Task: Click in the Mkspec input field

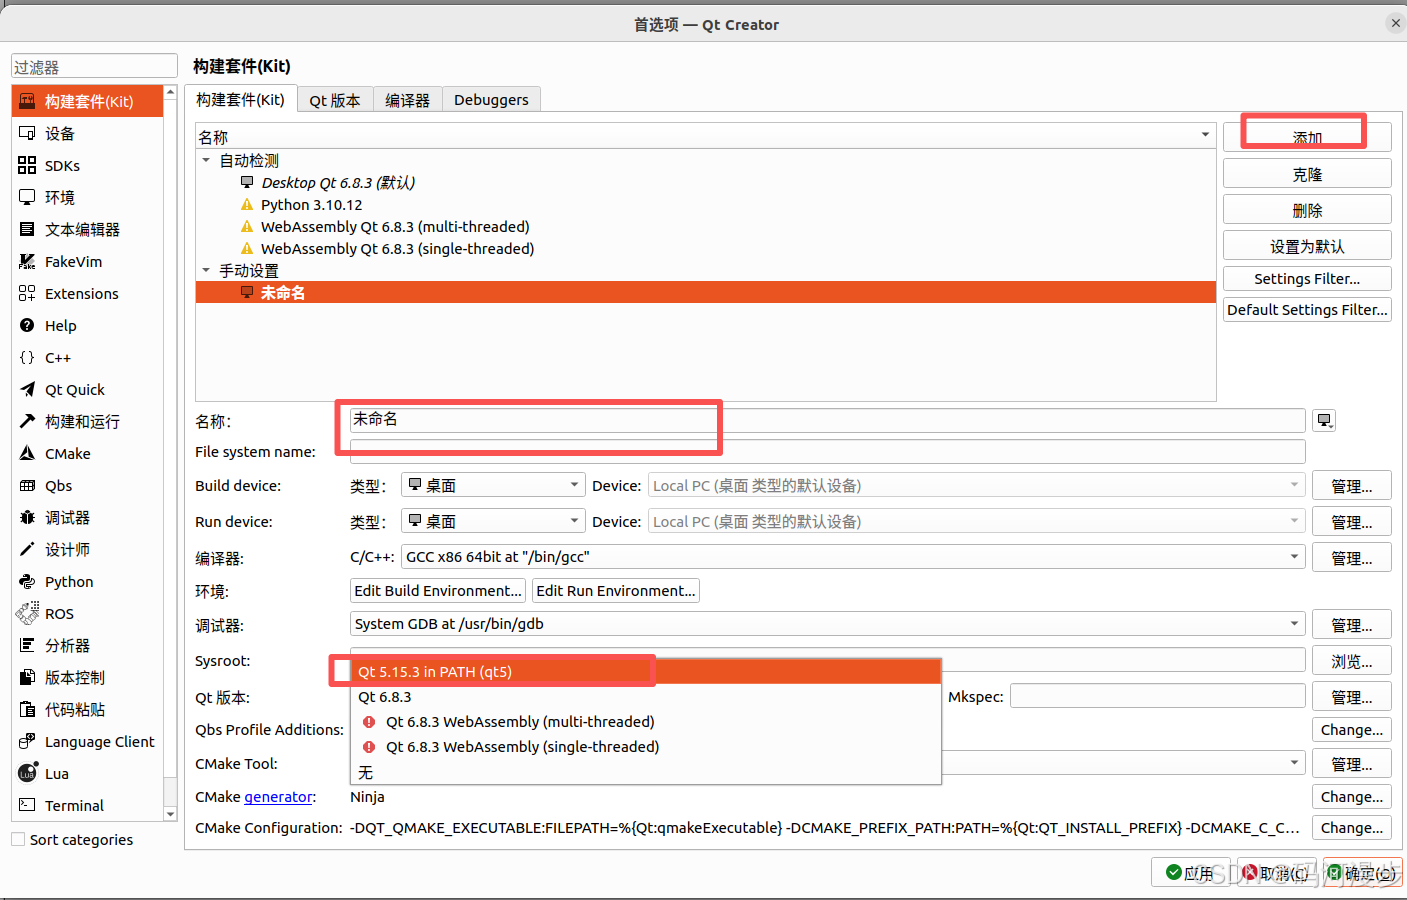Action: point(1158,696)
